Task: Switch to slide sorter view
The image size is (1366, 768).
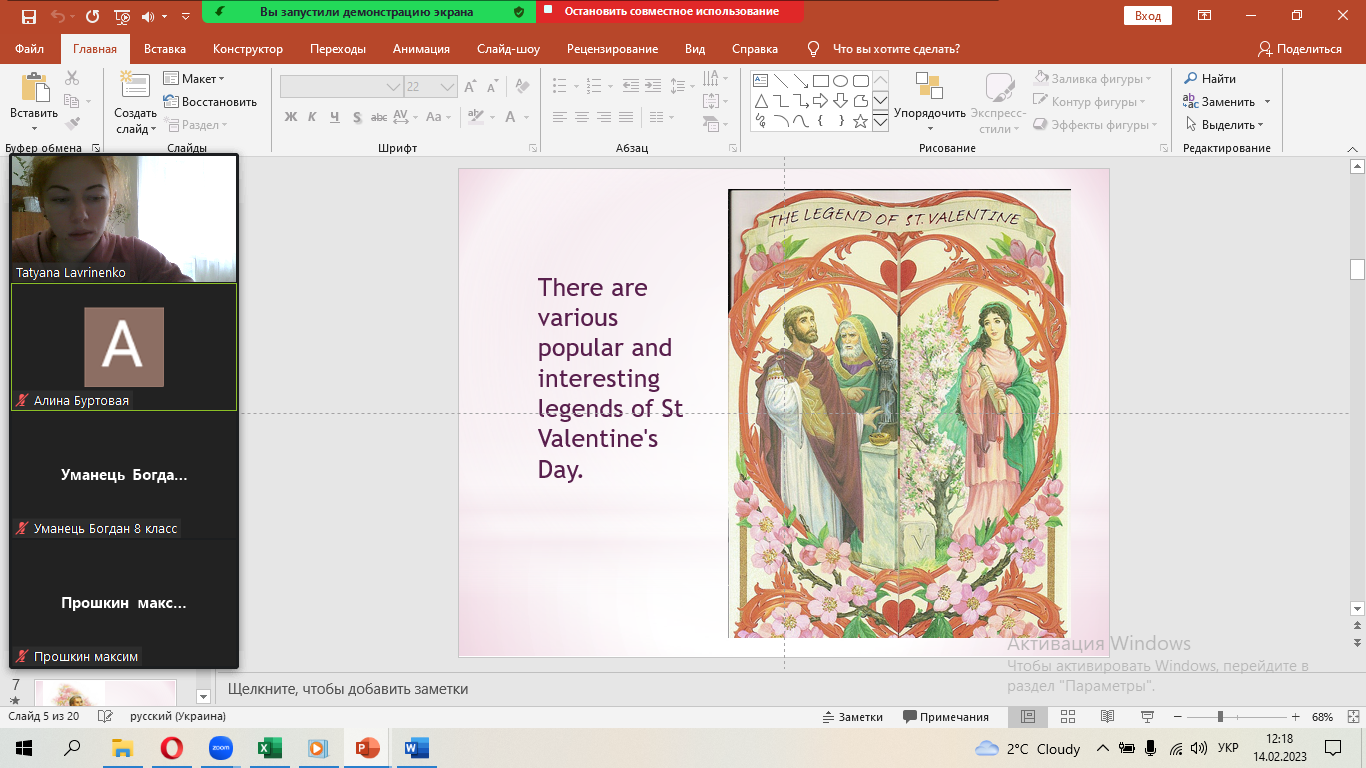Action: (x=1067, y=717)
